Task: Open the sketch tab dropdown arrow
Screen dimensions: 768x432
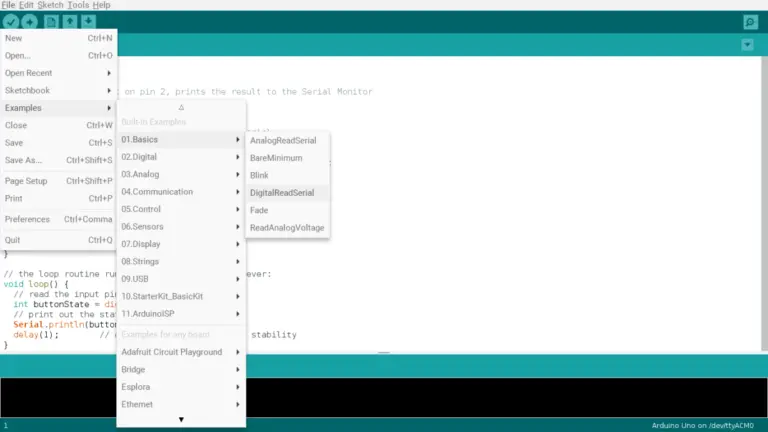Action: (747, 45)
